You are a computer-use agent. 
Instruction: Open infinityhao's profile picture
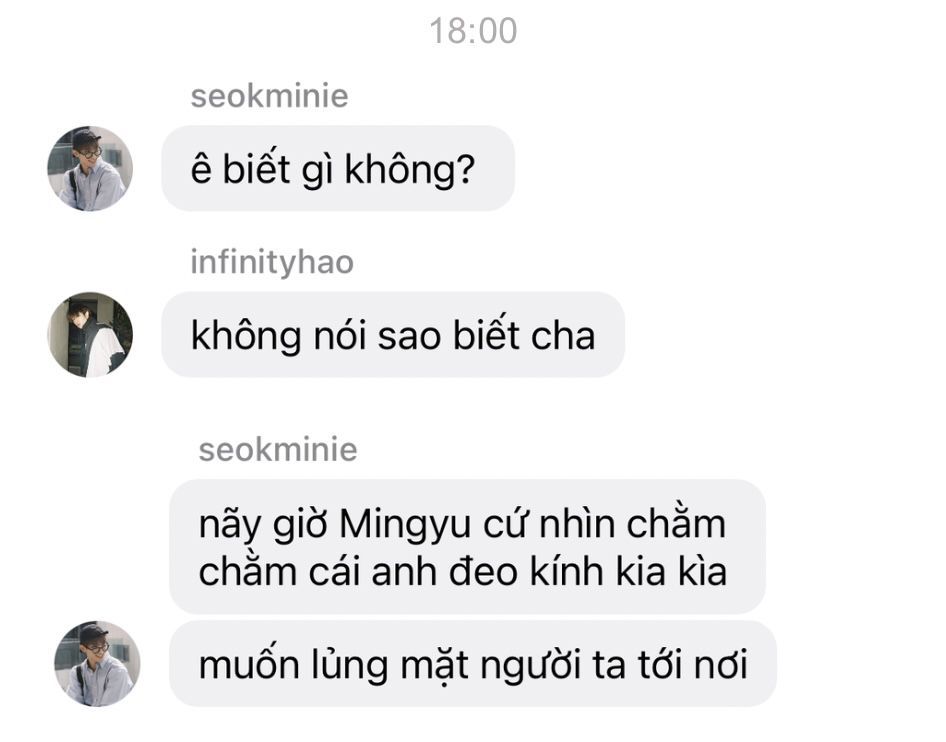click(x=90, y=335)
